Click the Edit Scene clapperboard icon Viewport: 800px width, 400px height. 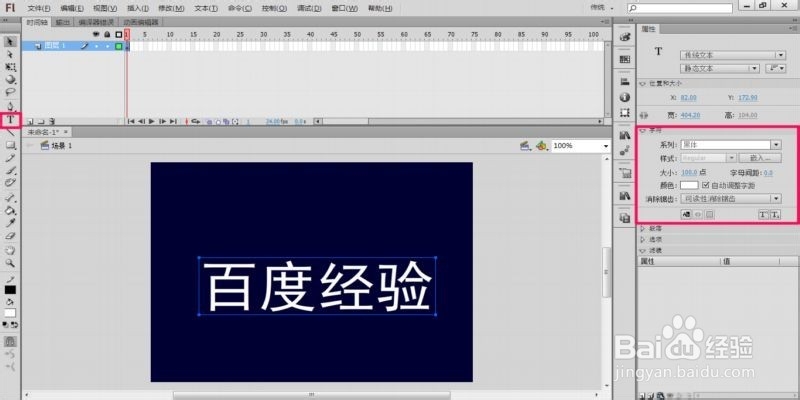[x=524, y=146]
